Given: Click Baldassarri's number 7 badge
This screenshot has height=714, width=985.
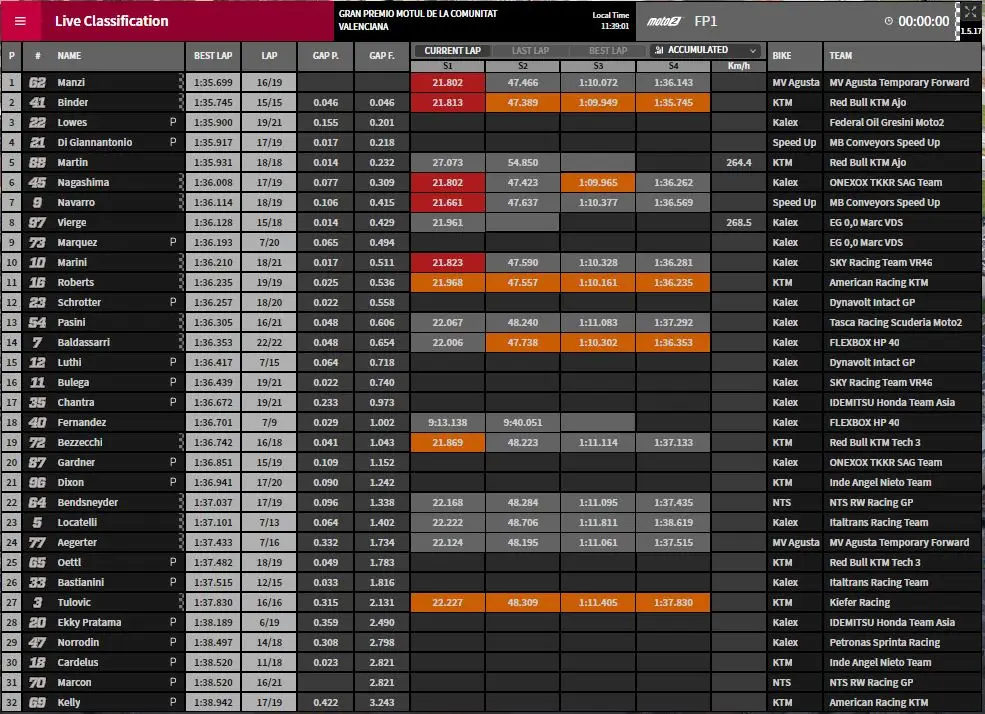Looking at the screenshot, I should [37, 342].
